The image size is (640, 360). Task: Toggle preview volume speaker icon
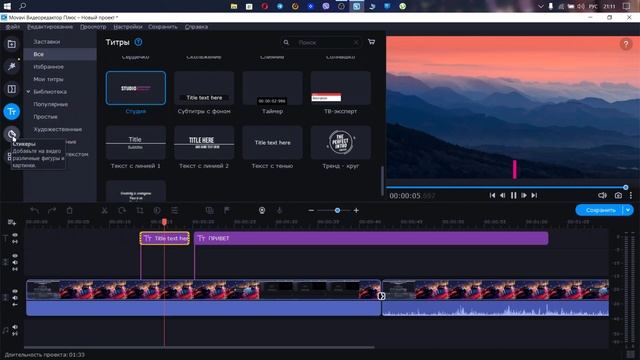[x=602, y=196]
